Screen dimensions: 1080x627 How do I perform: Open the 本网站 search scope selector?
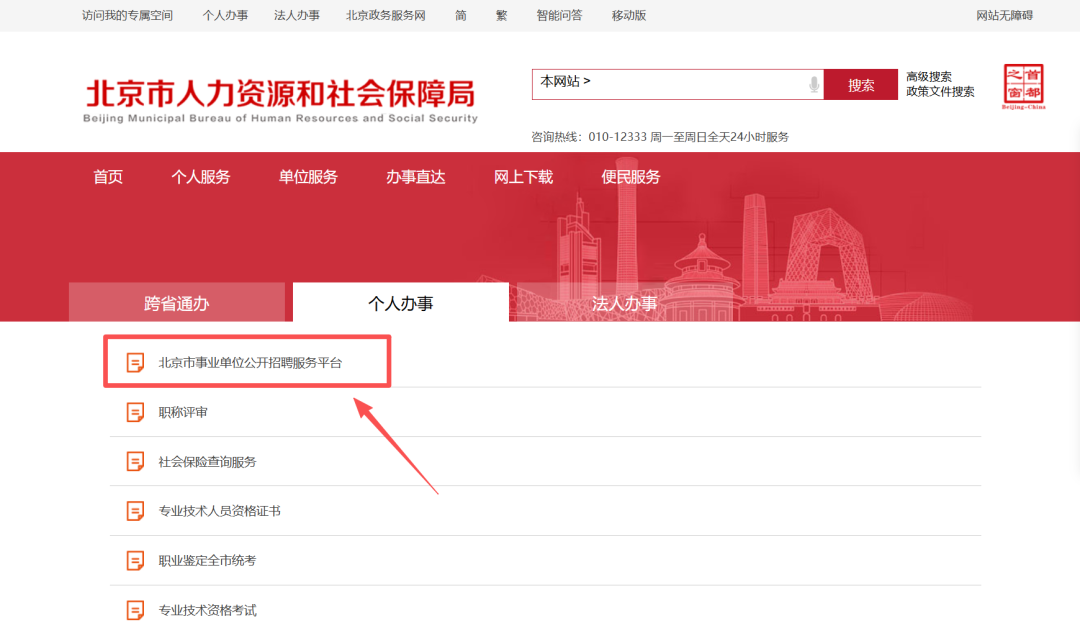pos(565,81)
